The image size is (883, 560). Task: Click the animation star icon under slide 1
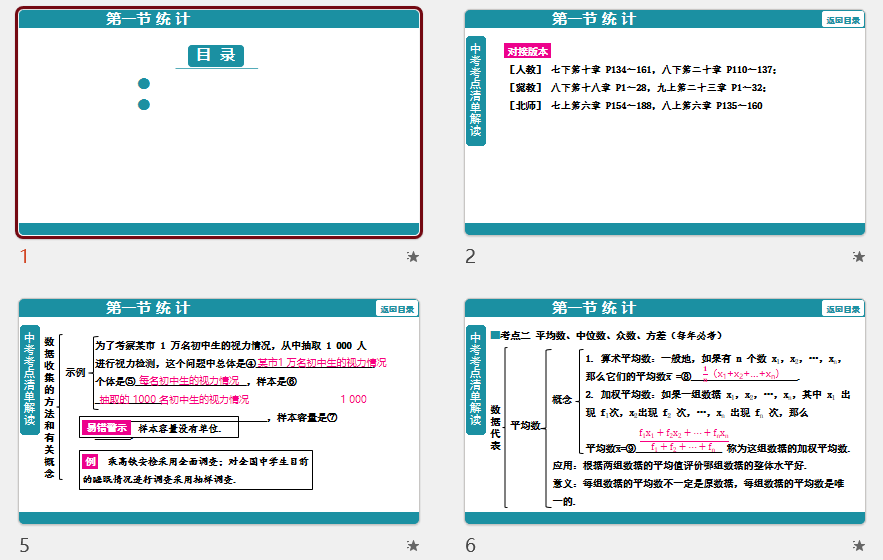(x=413, y=257)
